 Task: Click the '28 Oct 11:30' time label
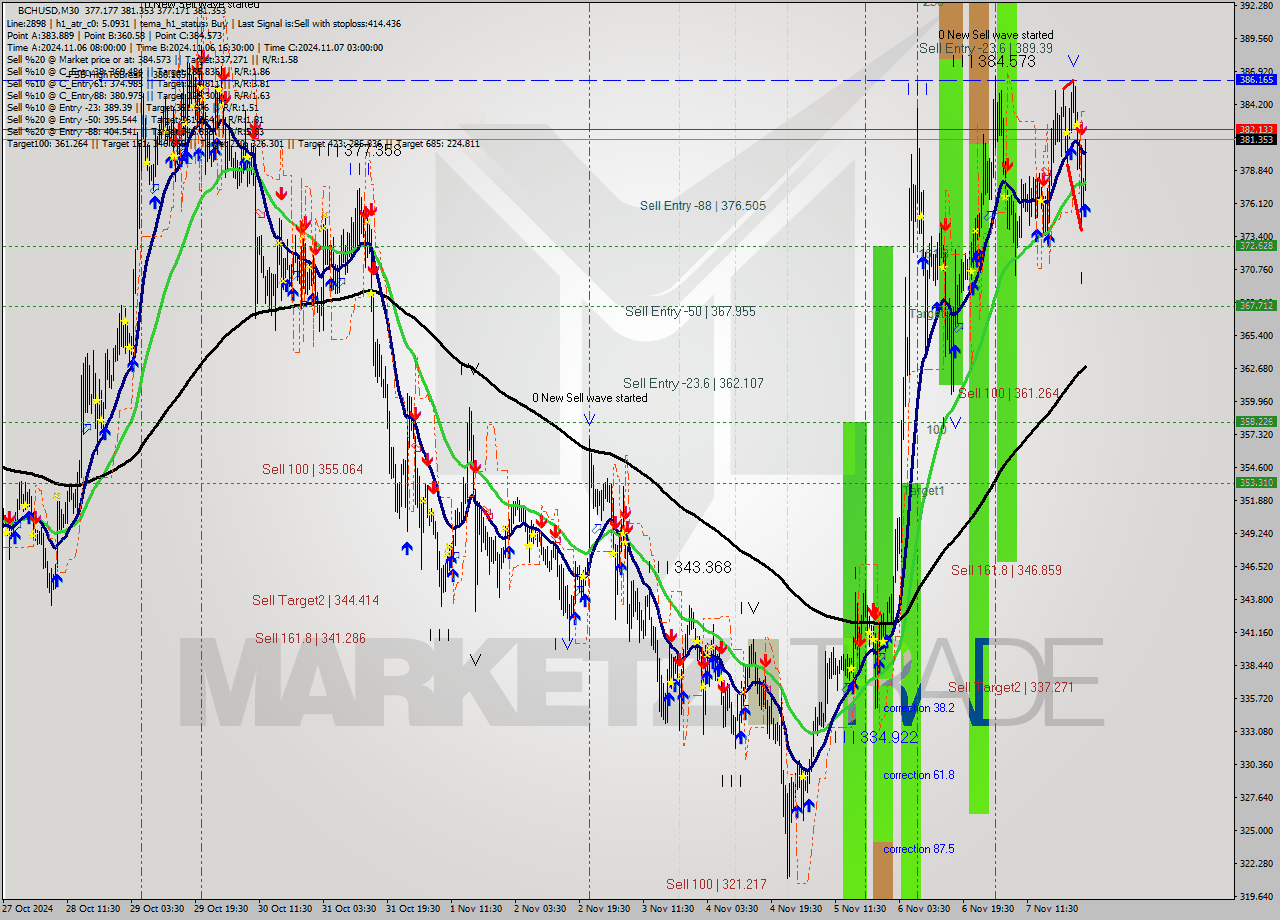(x=95, y=909)
